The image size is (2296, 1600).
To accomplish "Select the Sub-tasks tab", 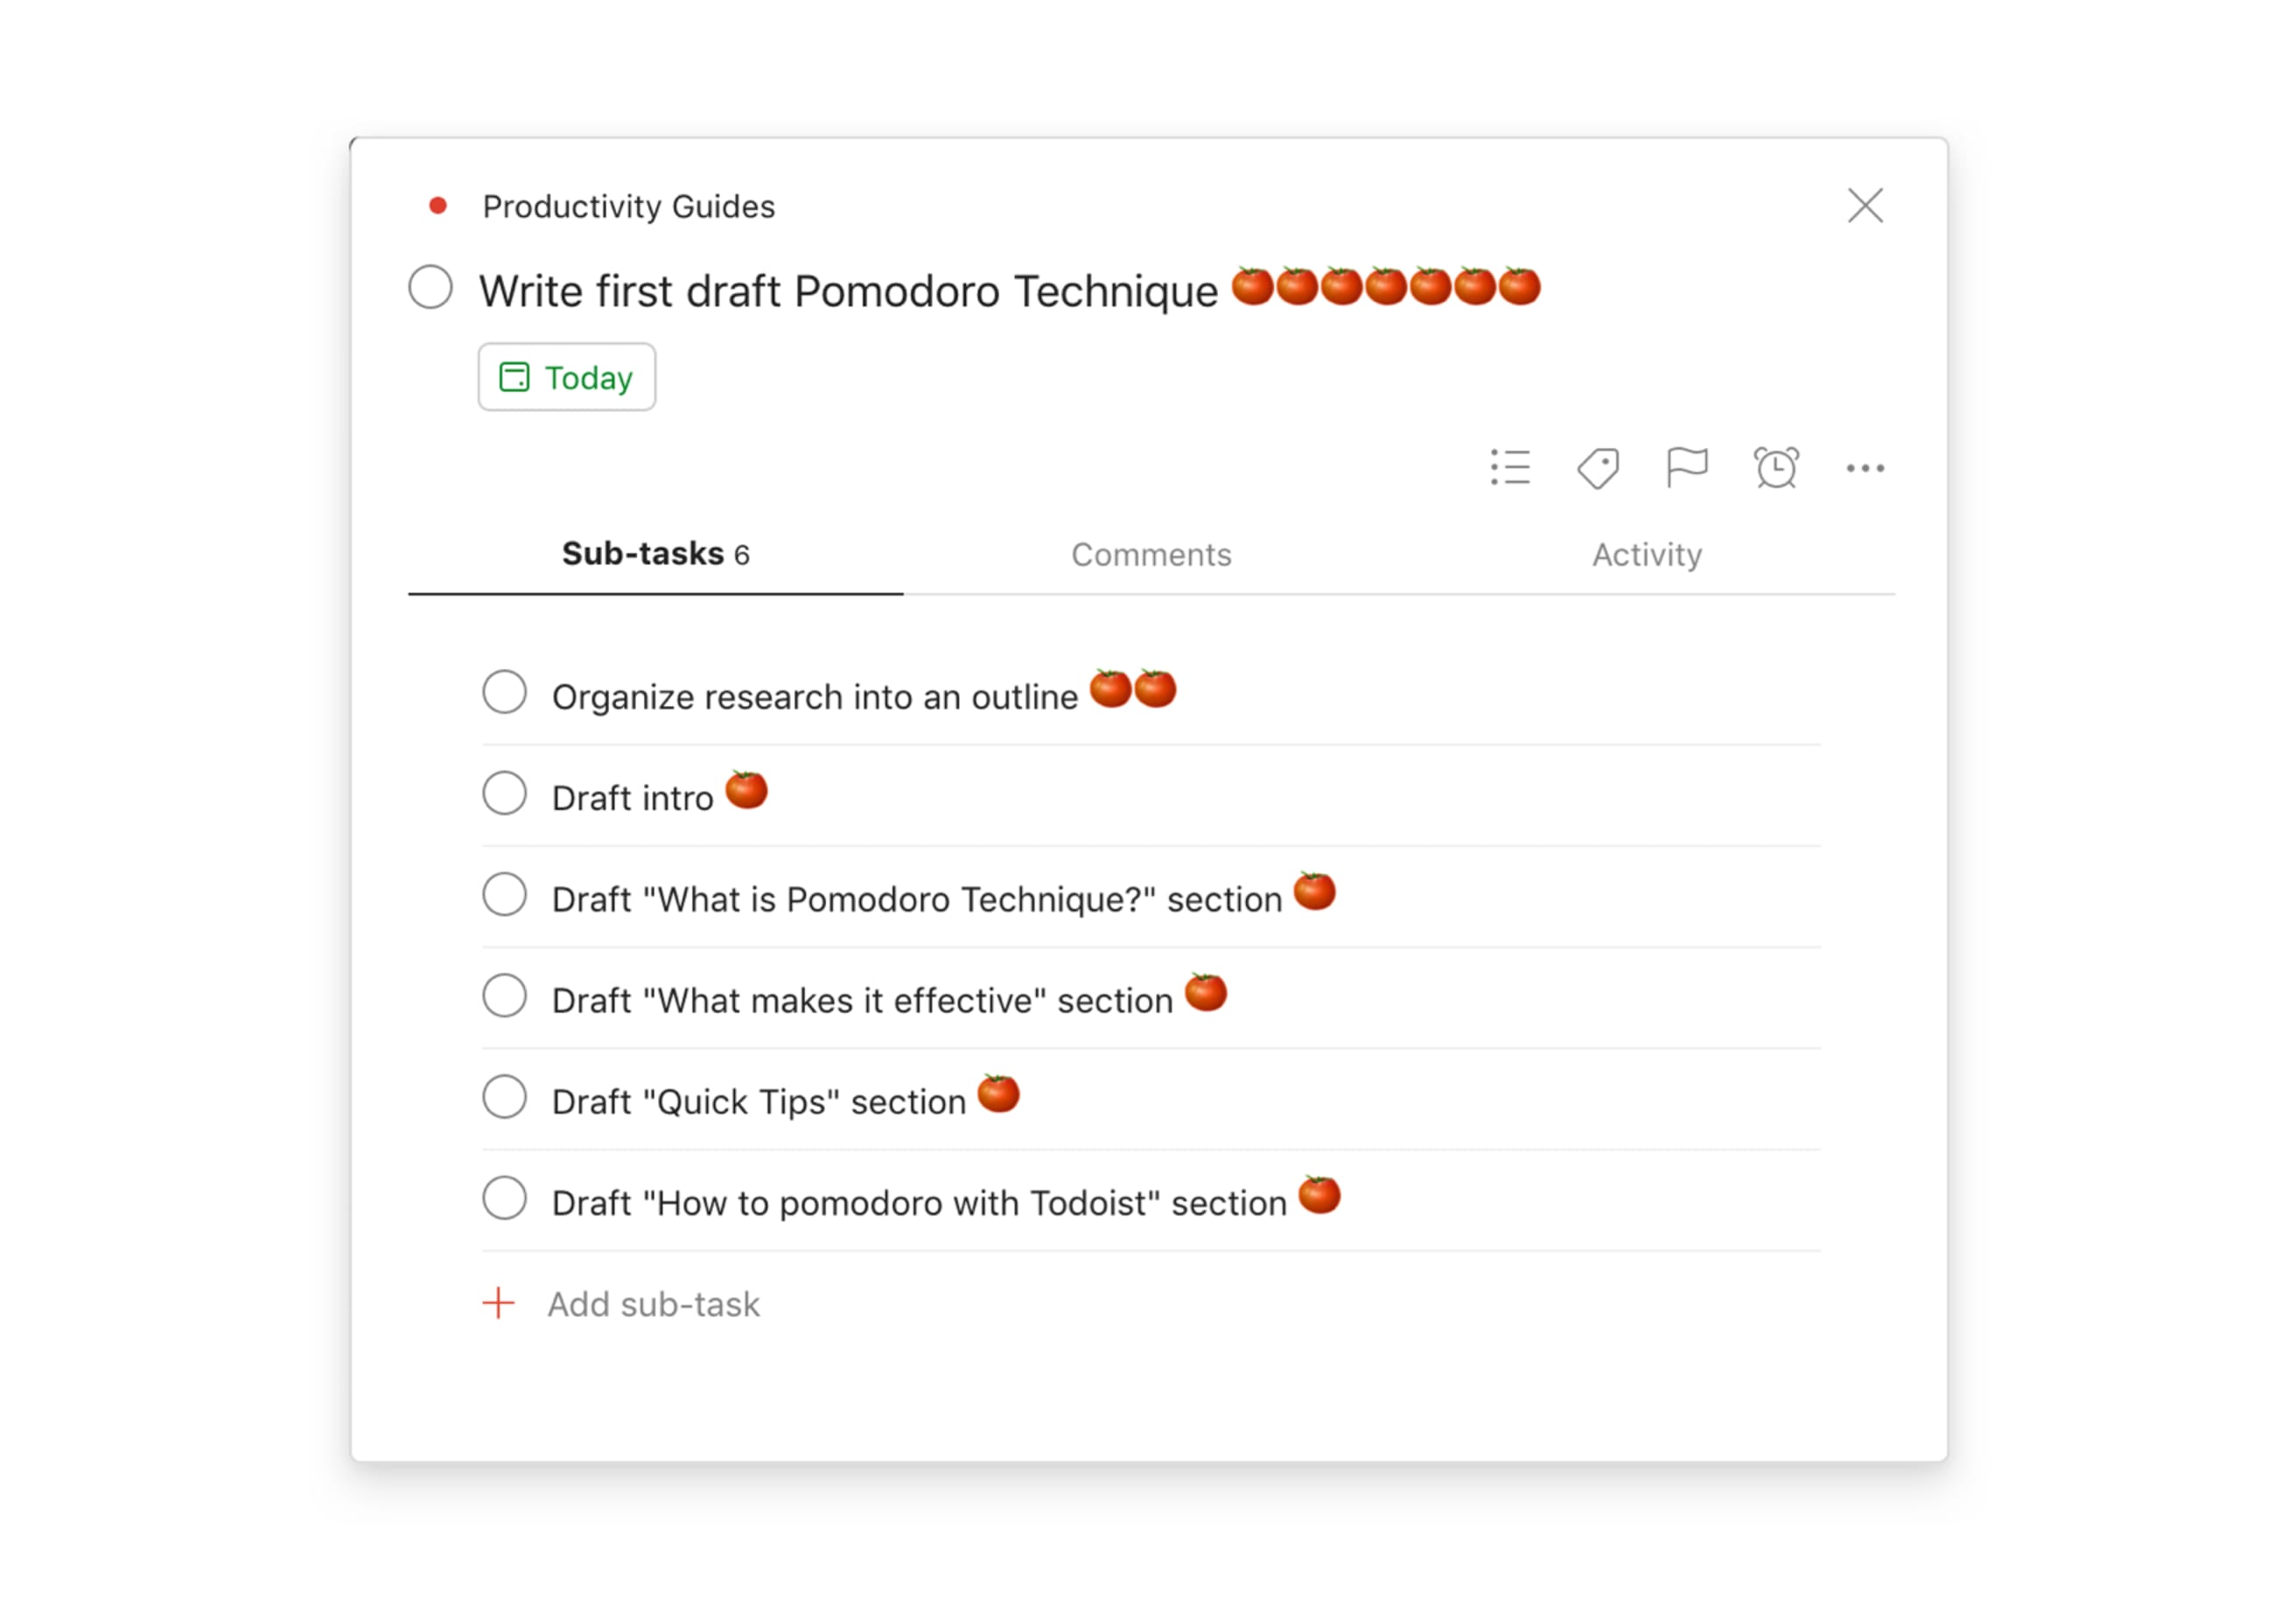I will point(655,554).
